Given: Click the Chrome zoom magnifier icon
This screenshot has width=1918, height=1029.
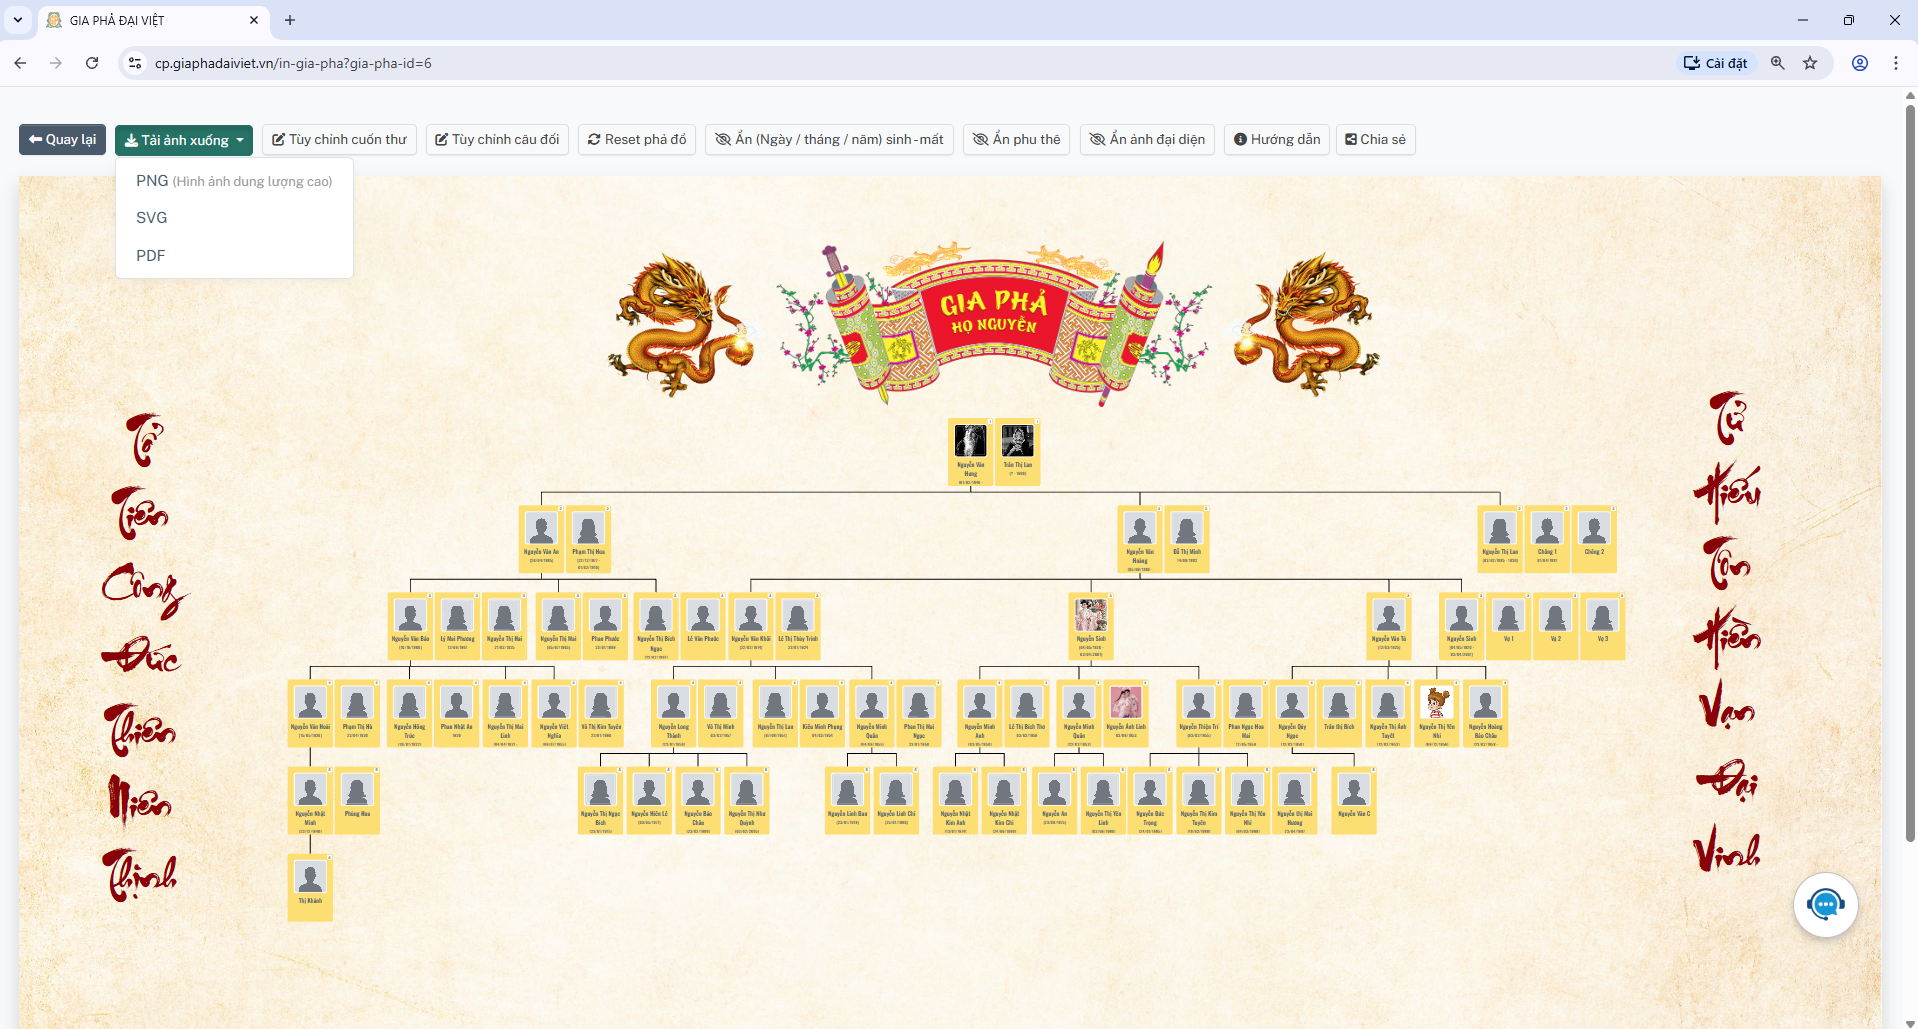Looking at the screenshot, I should pos(1777,63).
